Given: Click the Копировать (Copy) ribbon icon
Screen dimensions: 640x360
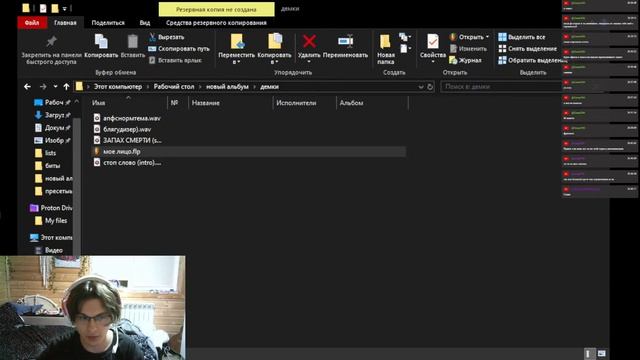Looking at the screenshot, I should click(x=101, y=41).
